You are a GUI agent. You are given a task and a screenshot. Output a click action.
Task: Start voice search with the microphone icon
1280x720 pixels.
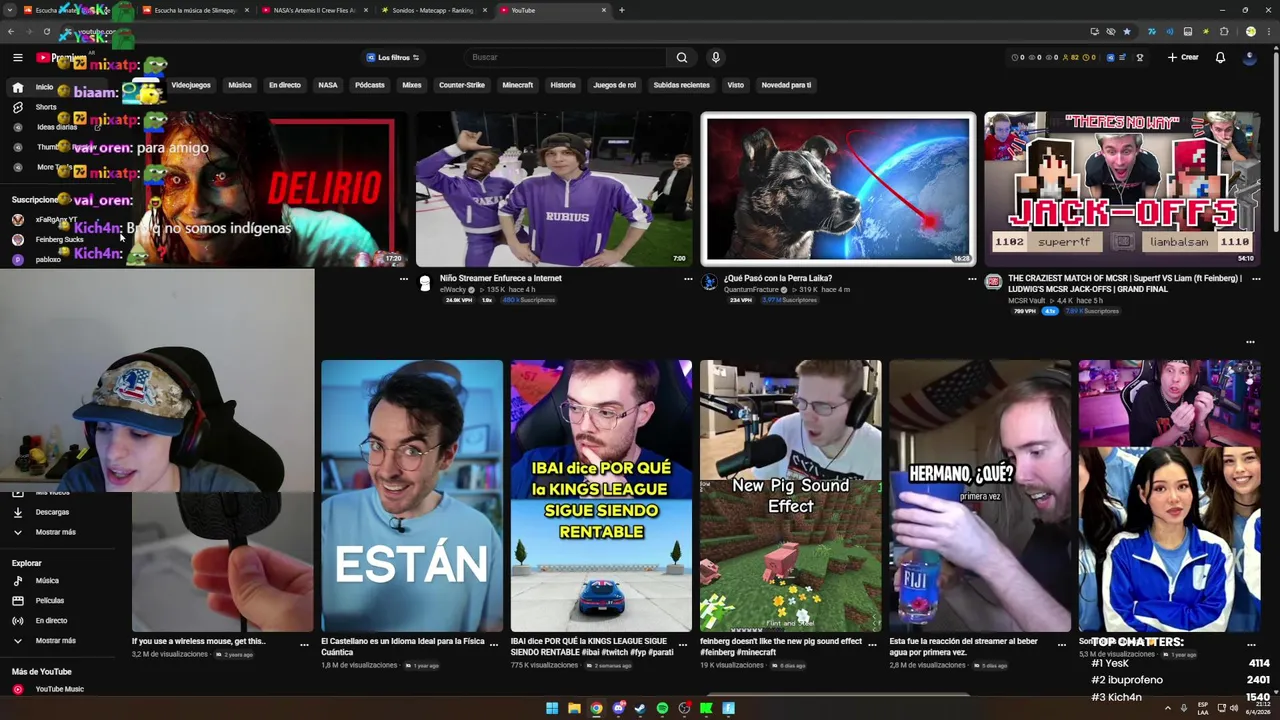click(715, 57)
